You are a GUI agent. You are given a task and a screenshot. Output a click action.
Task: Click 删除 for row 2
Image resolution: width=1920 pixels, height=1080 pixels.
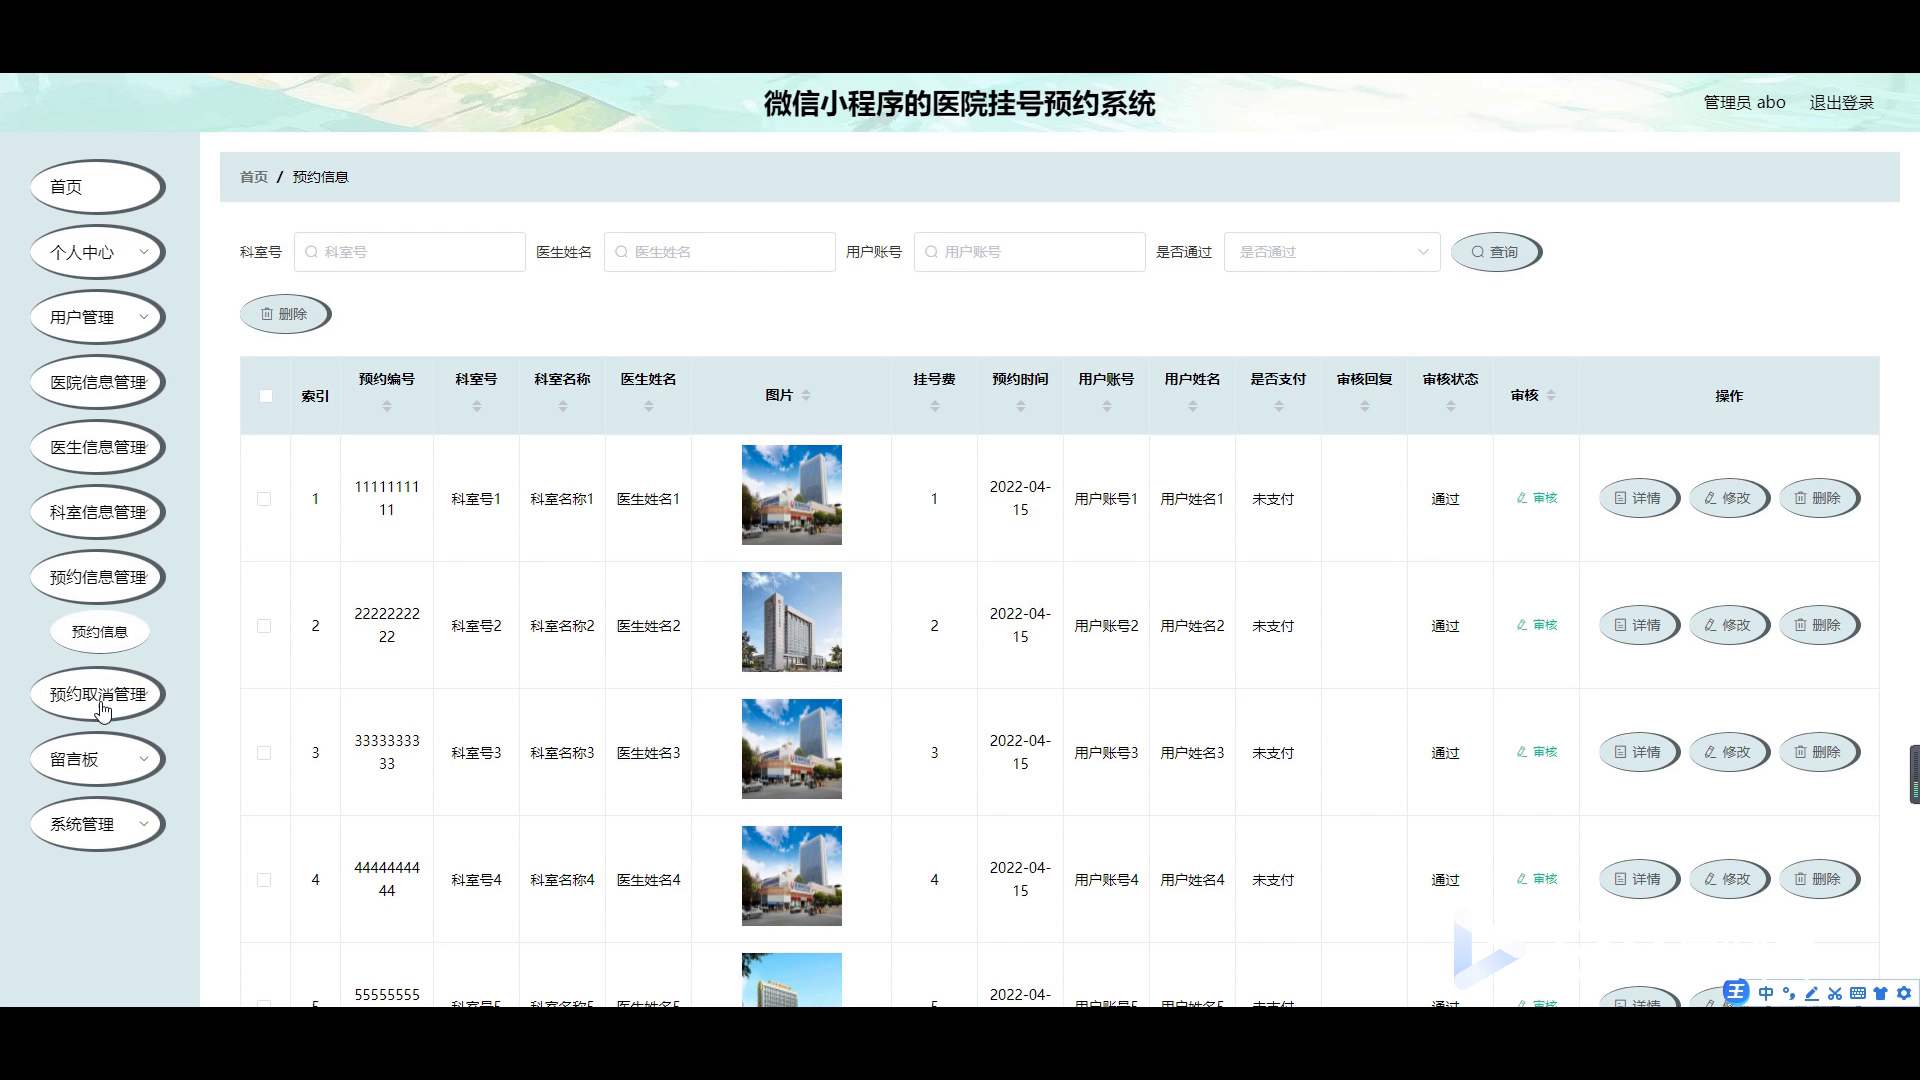tap(1819, 625)
